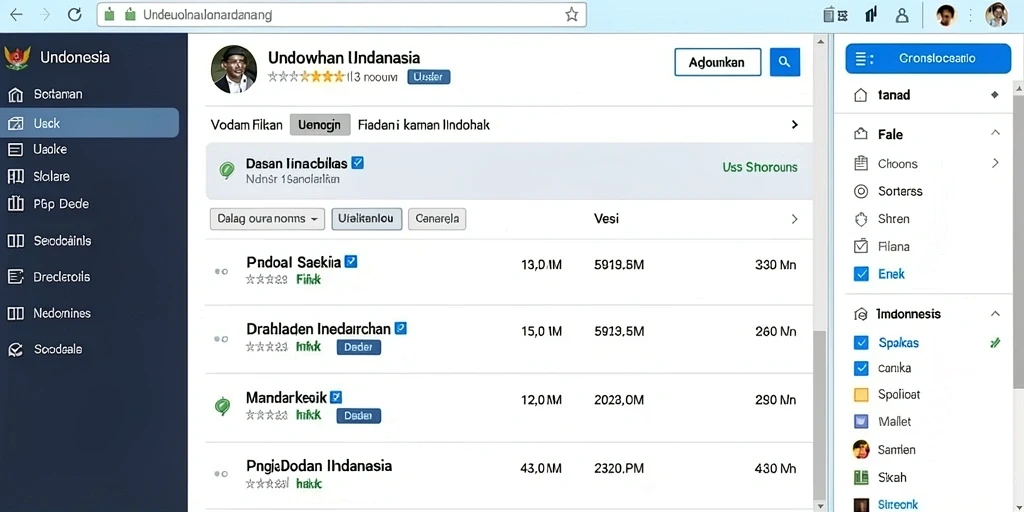The image size is (1024, 512).
Task: Click the Agounkan button
Action: tap(717, 63)
